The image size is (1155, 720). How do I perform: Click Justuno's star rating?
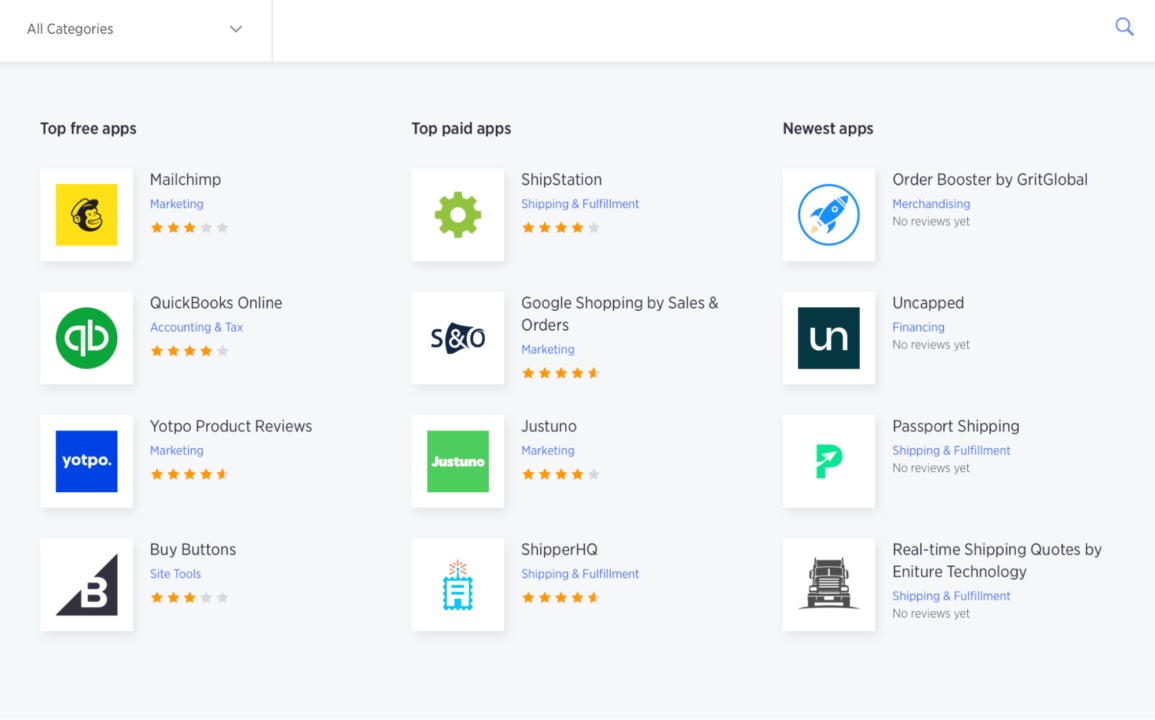click(x=561, y=474)
